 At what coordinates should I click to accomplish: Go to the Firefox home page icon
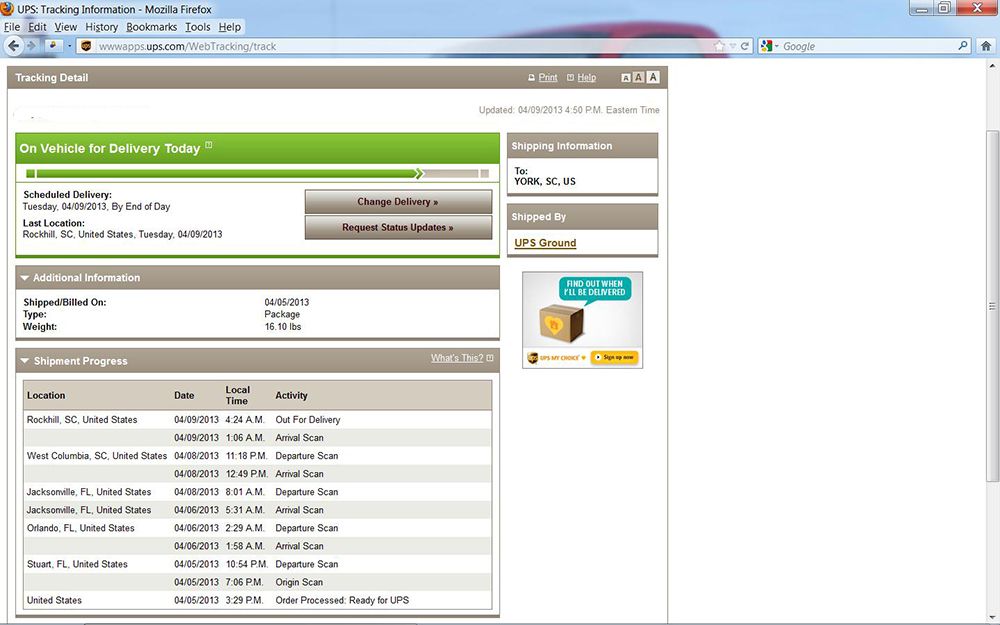(x=986, y=46)
